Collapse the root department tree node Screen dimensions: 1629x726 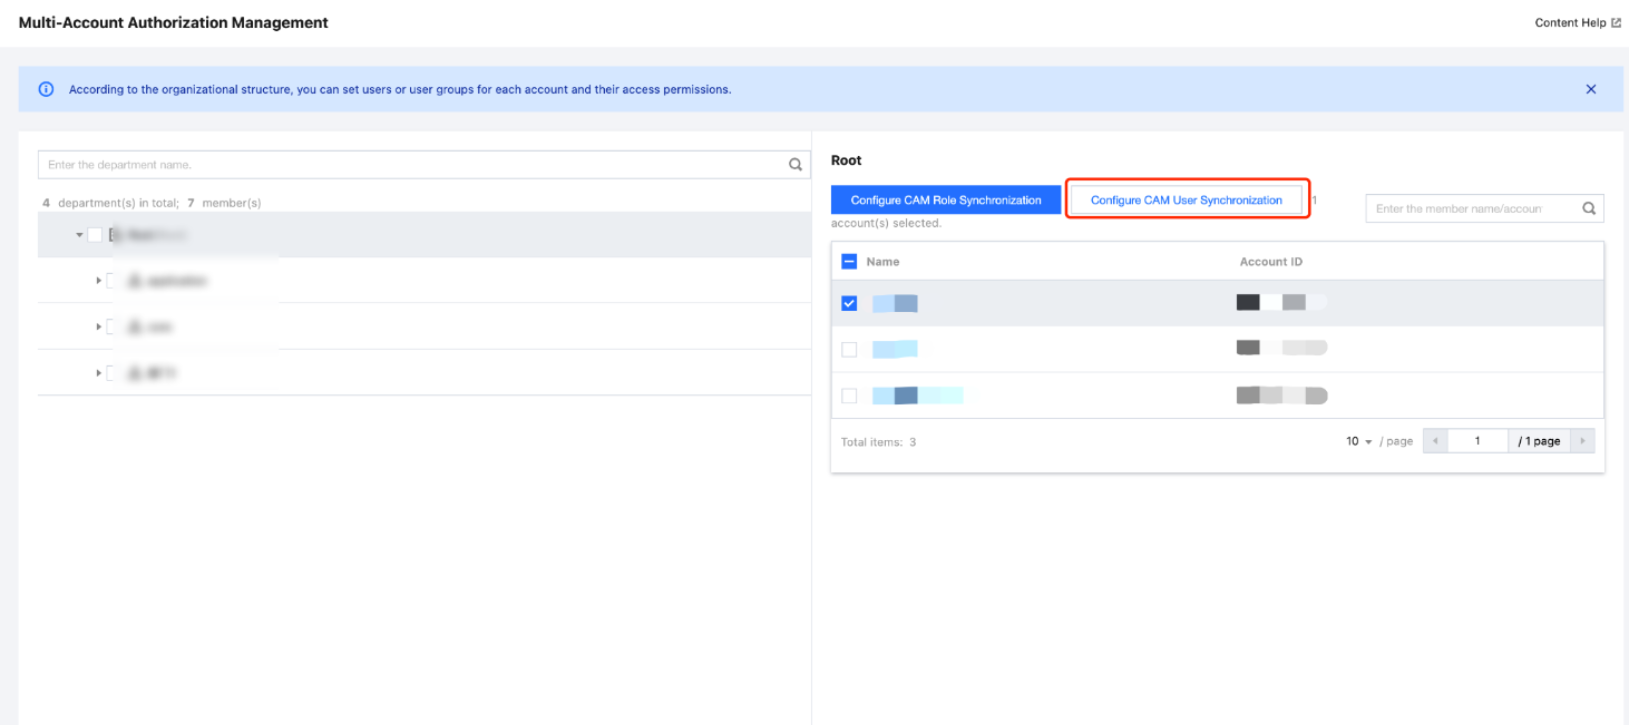(x=79, y=235)
